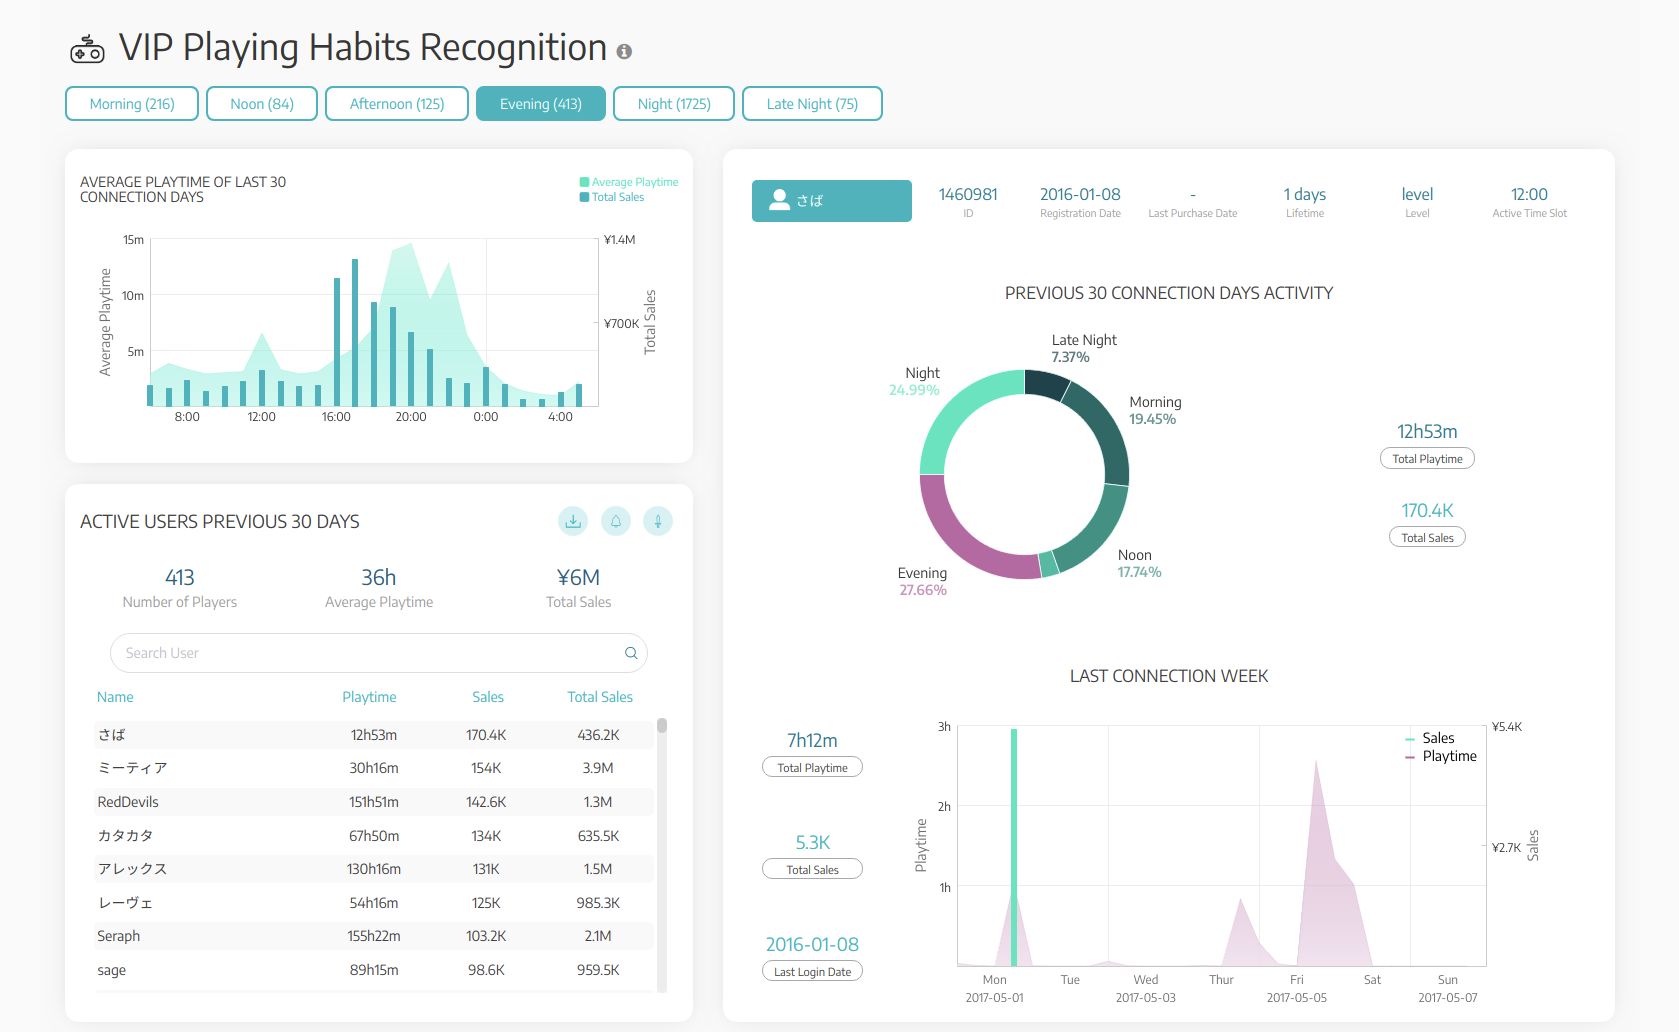The image size is (1679, 1032).
Task: Click the user avatar icon beside さば
Action: click(x=780, y=200)
